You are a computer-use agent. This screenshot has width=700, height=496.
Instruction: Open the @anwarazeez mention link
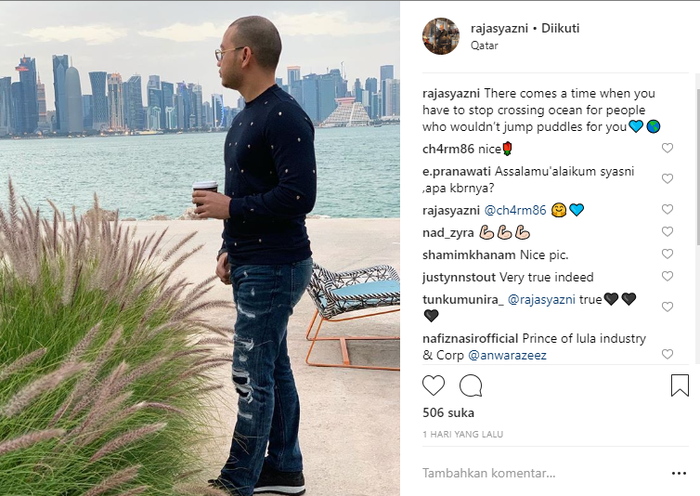[x=507, y=355]
